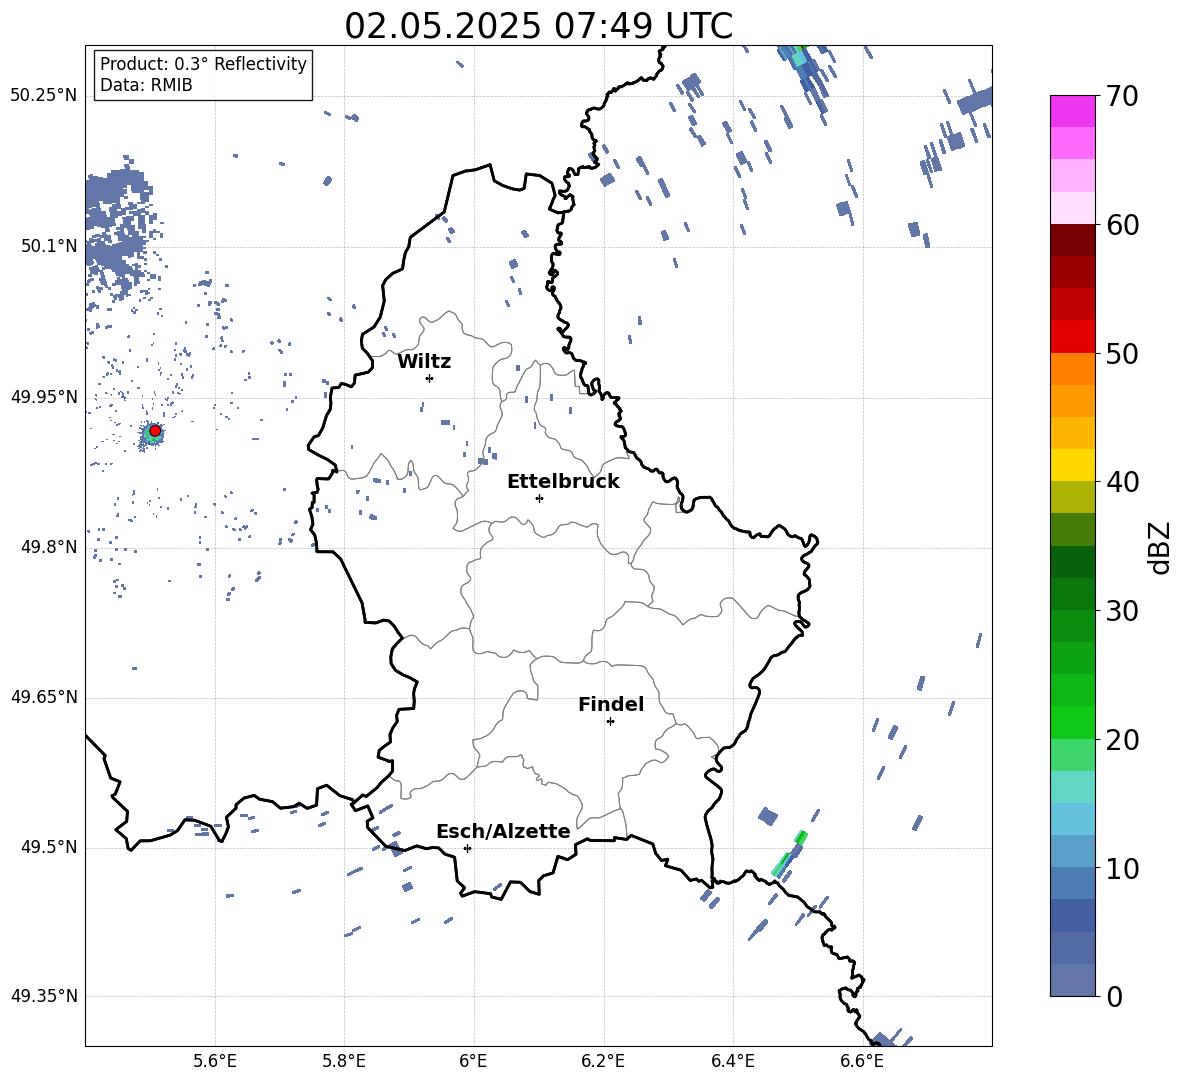Click the 49.8°N latitude label
1184x1081 pixels.
pyautogui.click(x=48, y=547)
